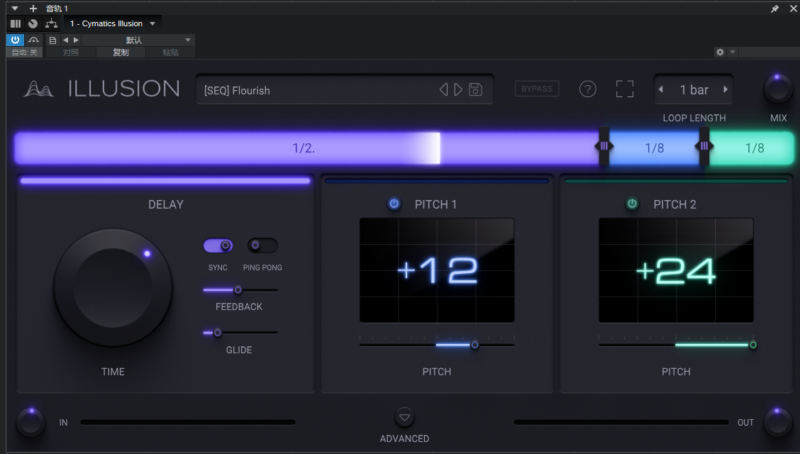Open the preset file document icon
The height and width of the screenshot is (454, 800).
tap(53, 40)
